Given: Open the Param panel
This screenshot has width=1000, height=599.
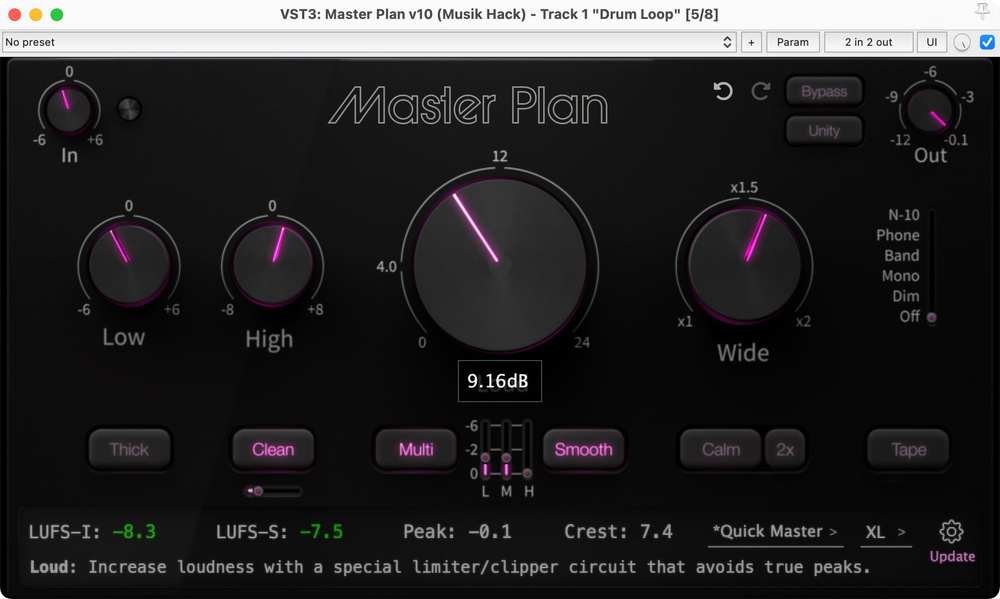Looking at the screenshot, I should coord(793,42).
